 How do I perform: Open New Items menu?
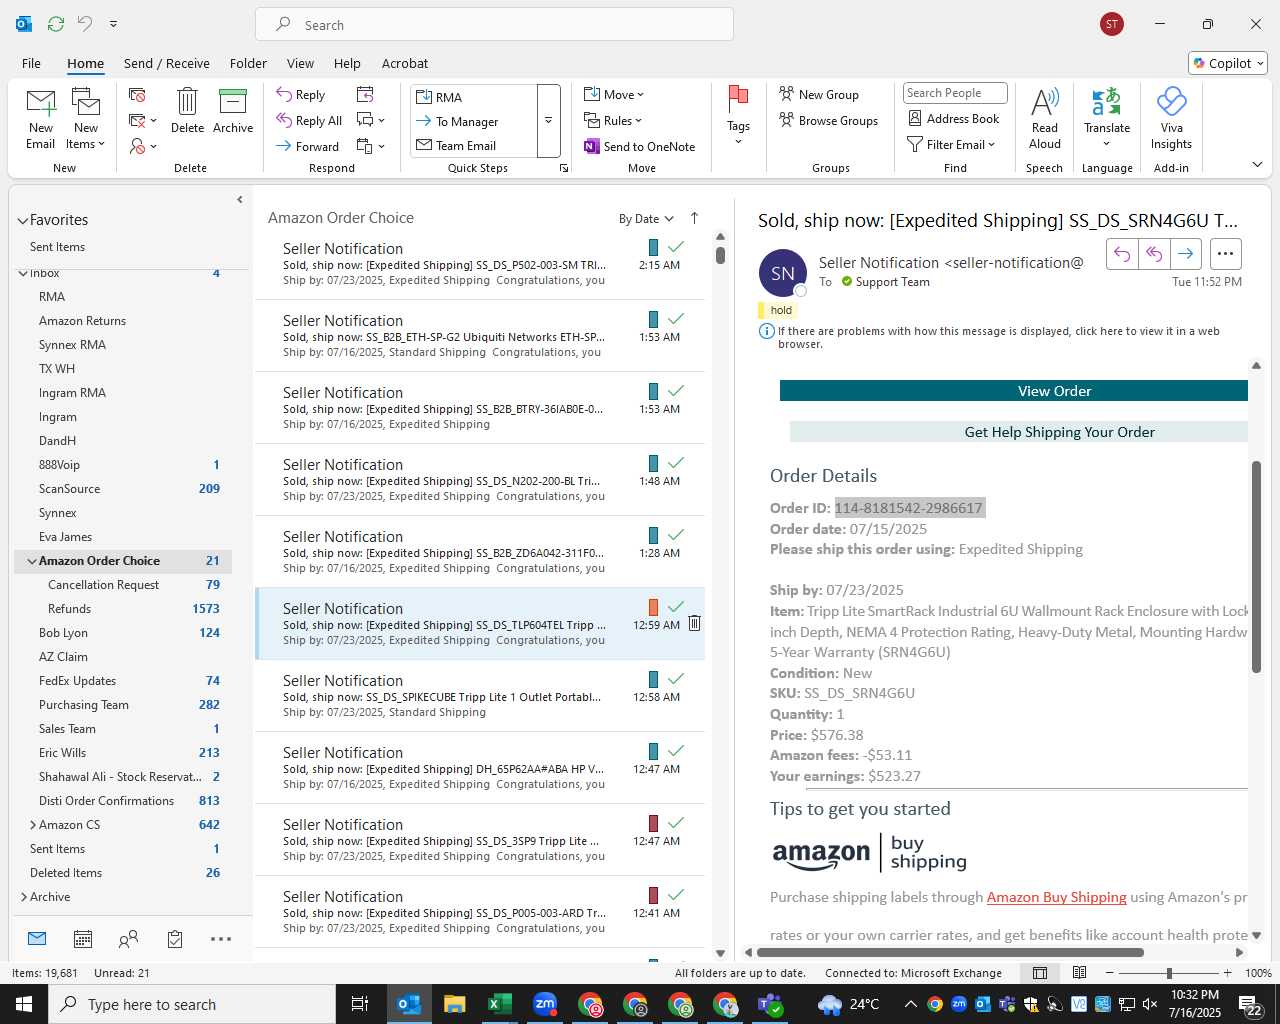86,118
